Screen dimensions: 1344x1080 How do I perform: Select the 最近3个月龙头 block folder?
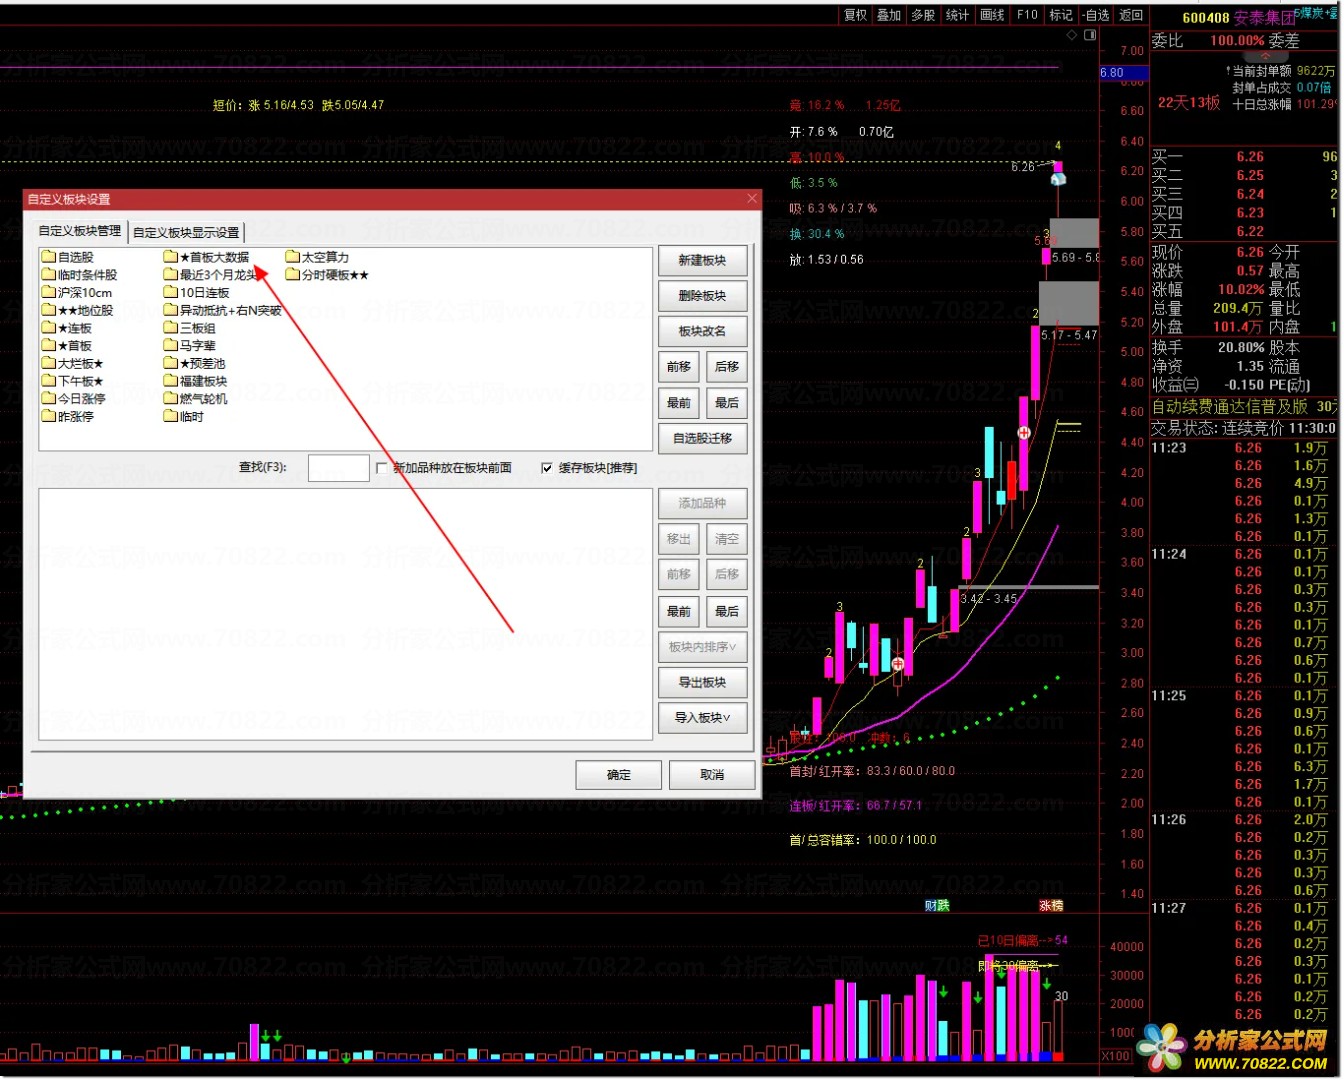click(x=212, y=275)
